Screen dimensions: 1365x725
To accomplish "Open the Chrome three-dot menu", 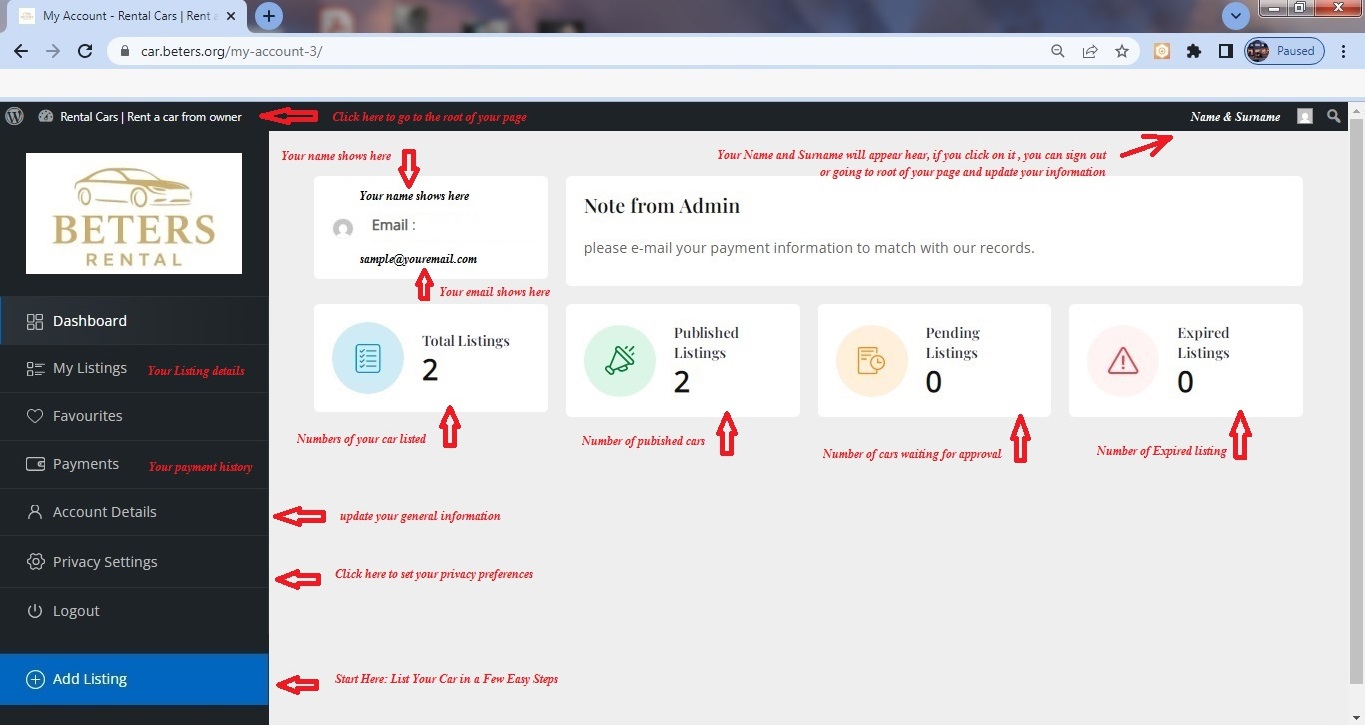I will coord(1344,51).
